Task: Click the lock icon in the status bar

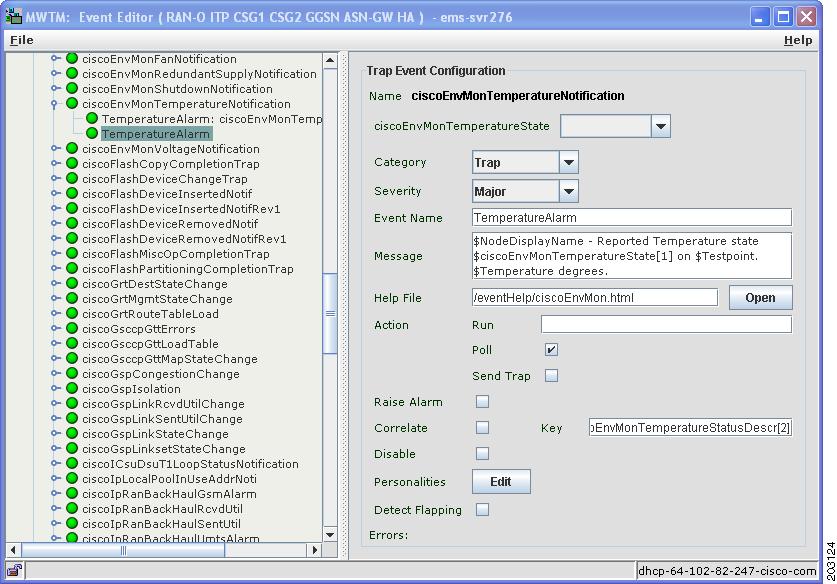Action: click(x=14, y=570)
